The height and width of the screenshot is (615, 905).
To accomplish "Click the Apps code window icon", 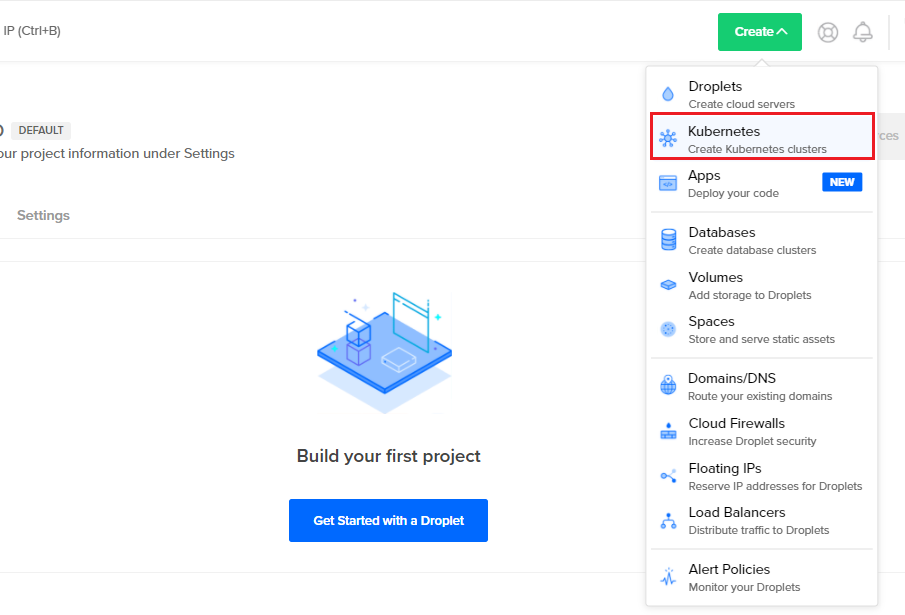I will pos(668,183).
